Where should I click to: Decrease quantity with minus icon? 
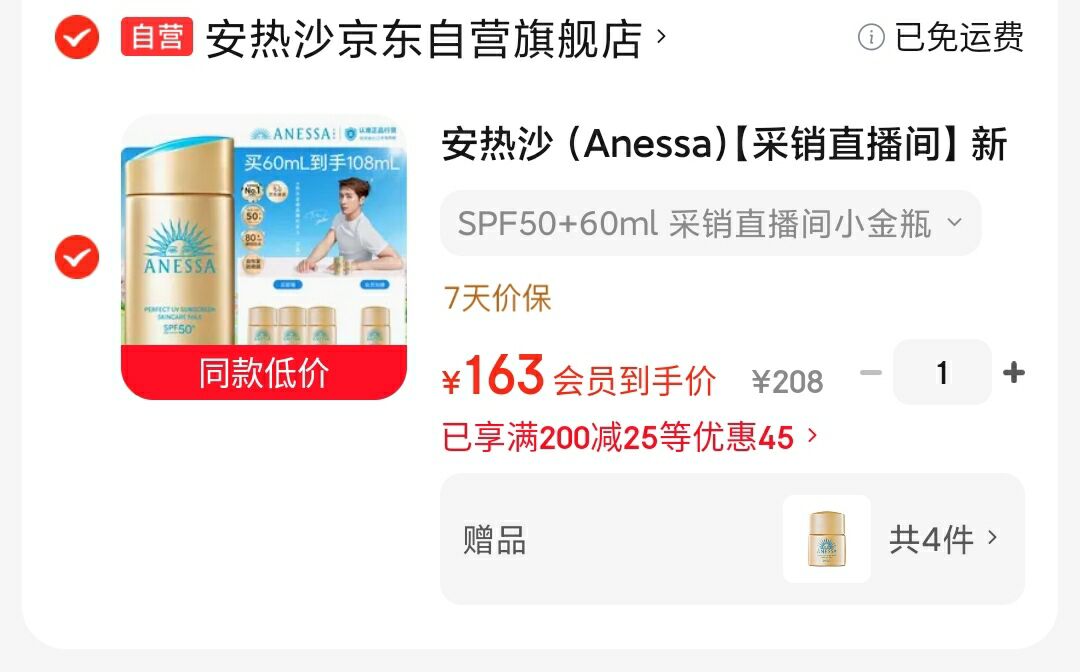pyautogui.click(x=871, y=372)
